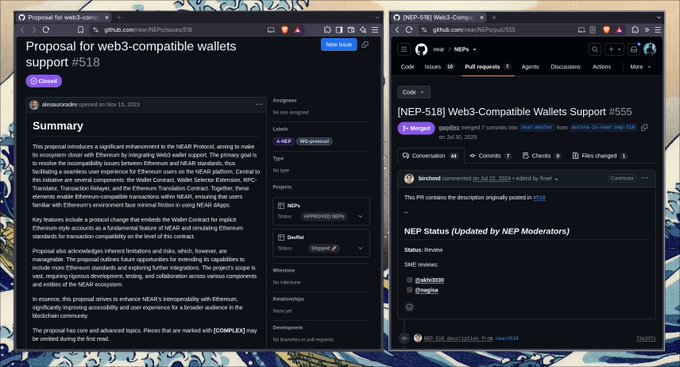The image size is (680, 367).
Task: Click Brave Shields icon in left window
Action: [x=284, y=29]
